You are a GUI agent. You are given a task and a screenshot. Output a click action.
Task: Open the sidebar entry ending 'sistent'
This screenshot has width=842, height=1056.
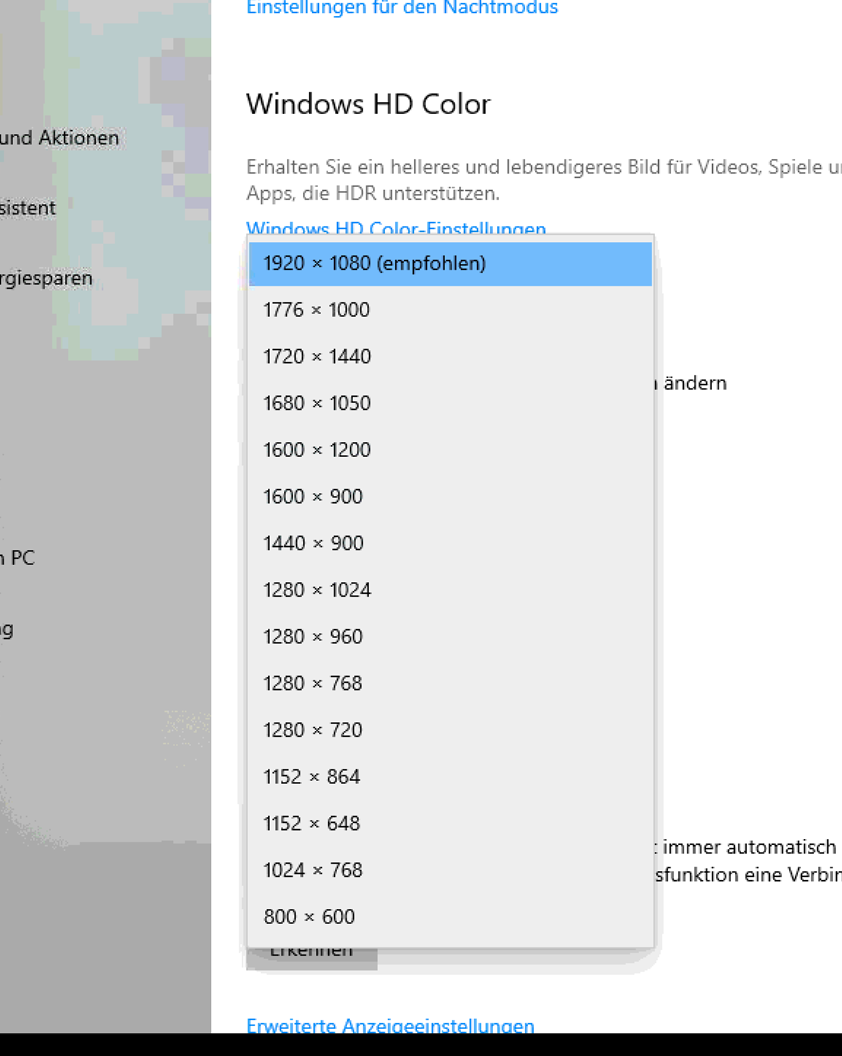click(28, 207)
